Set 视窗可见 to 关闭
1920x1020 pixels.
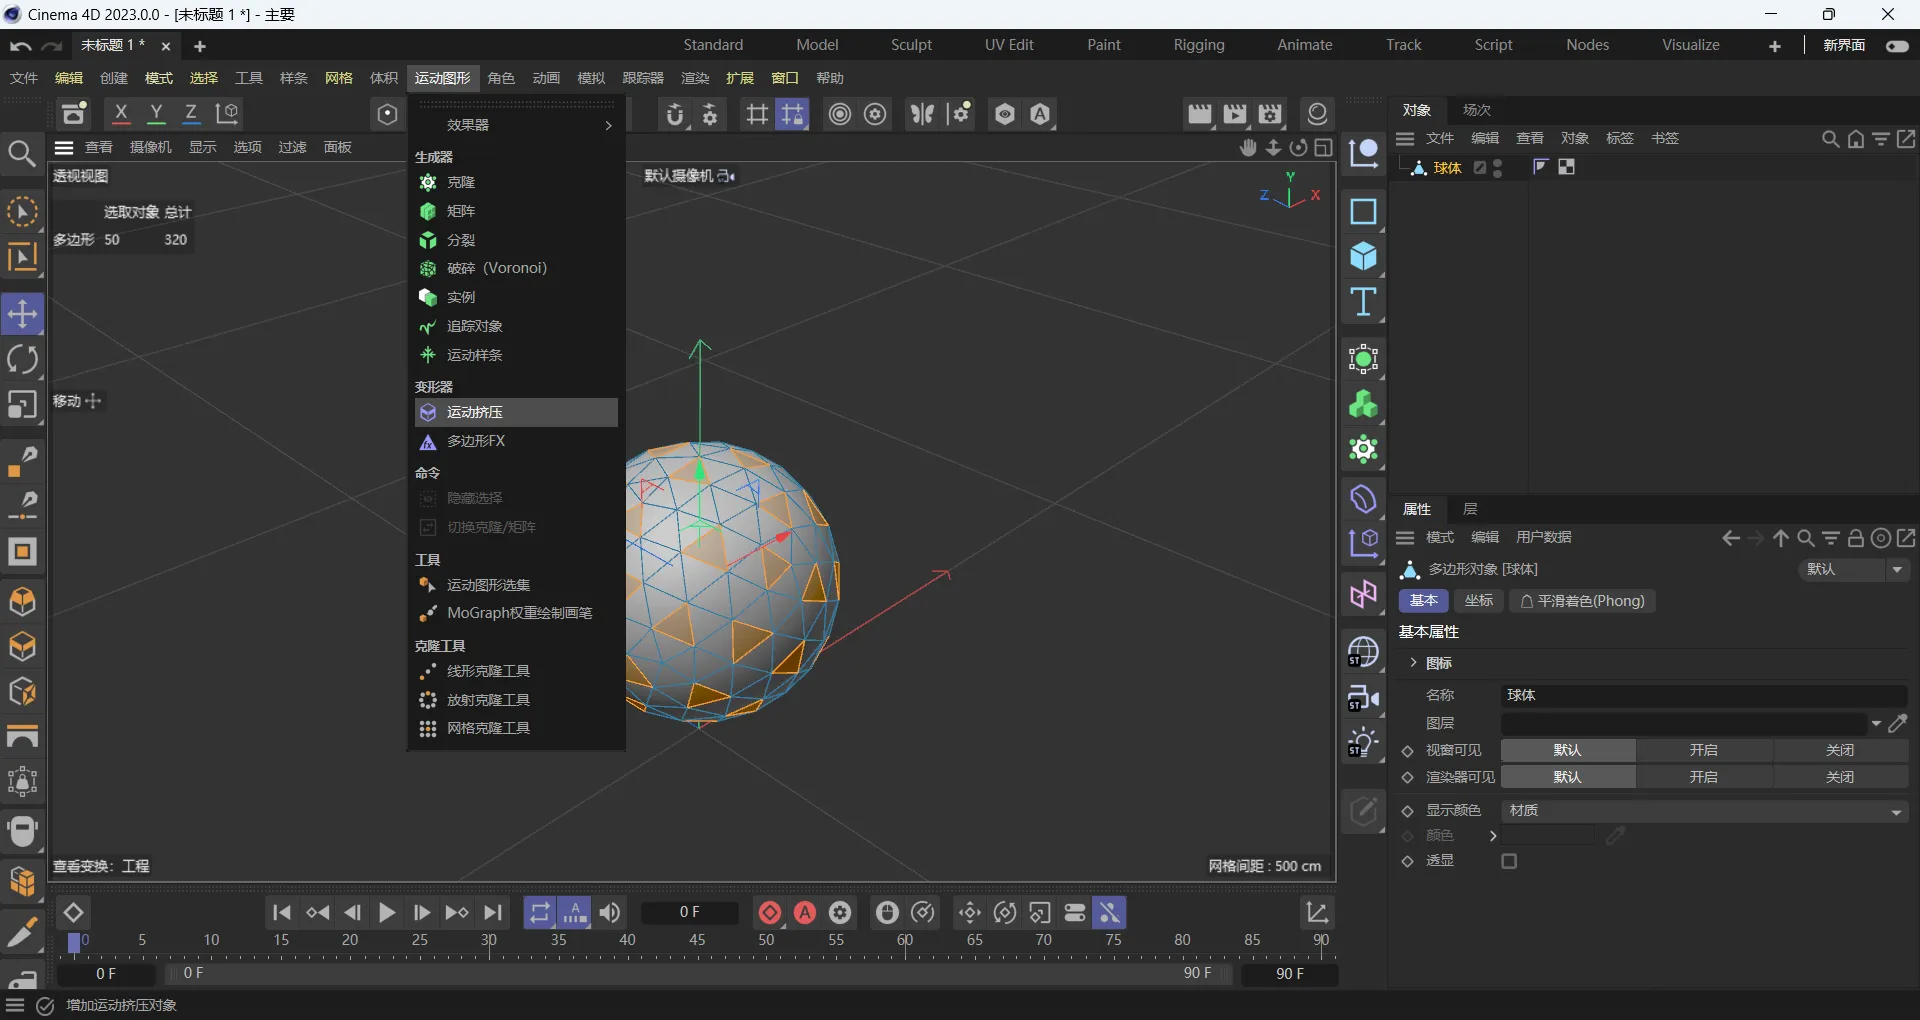(1839, 750)
